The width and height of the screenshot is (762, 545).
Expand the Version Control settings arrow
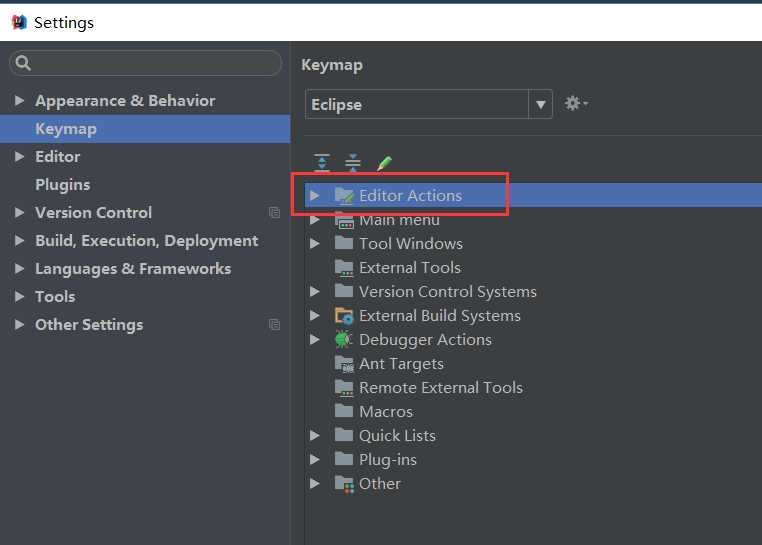[19, 212]
